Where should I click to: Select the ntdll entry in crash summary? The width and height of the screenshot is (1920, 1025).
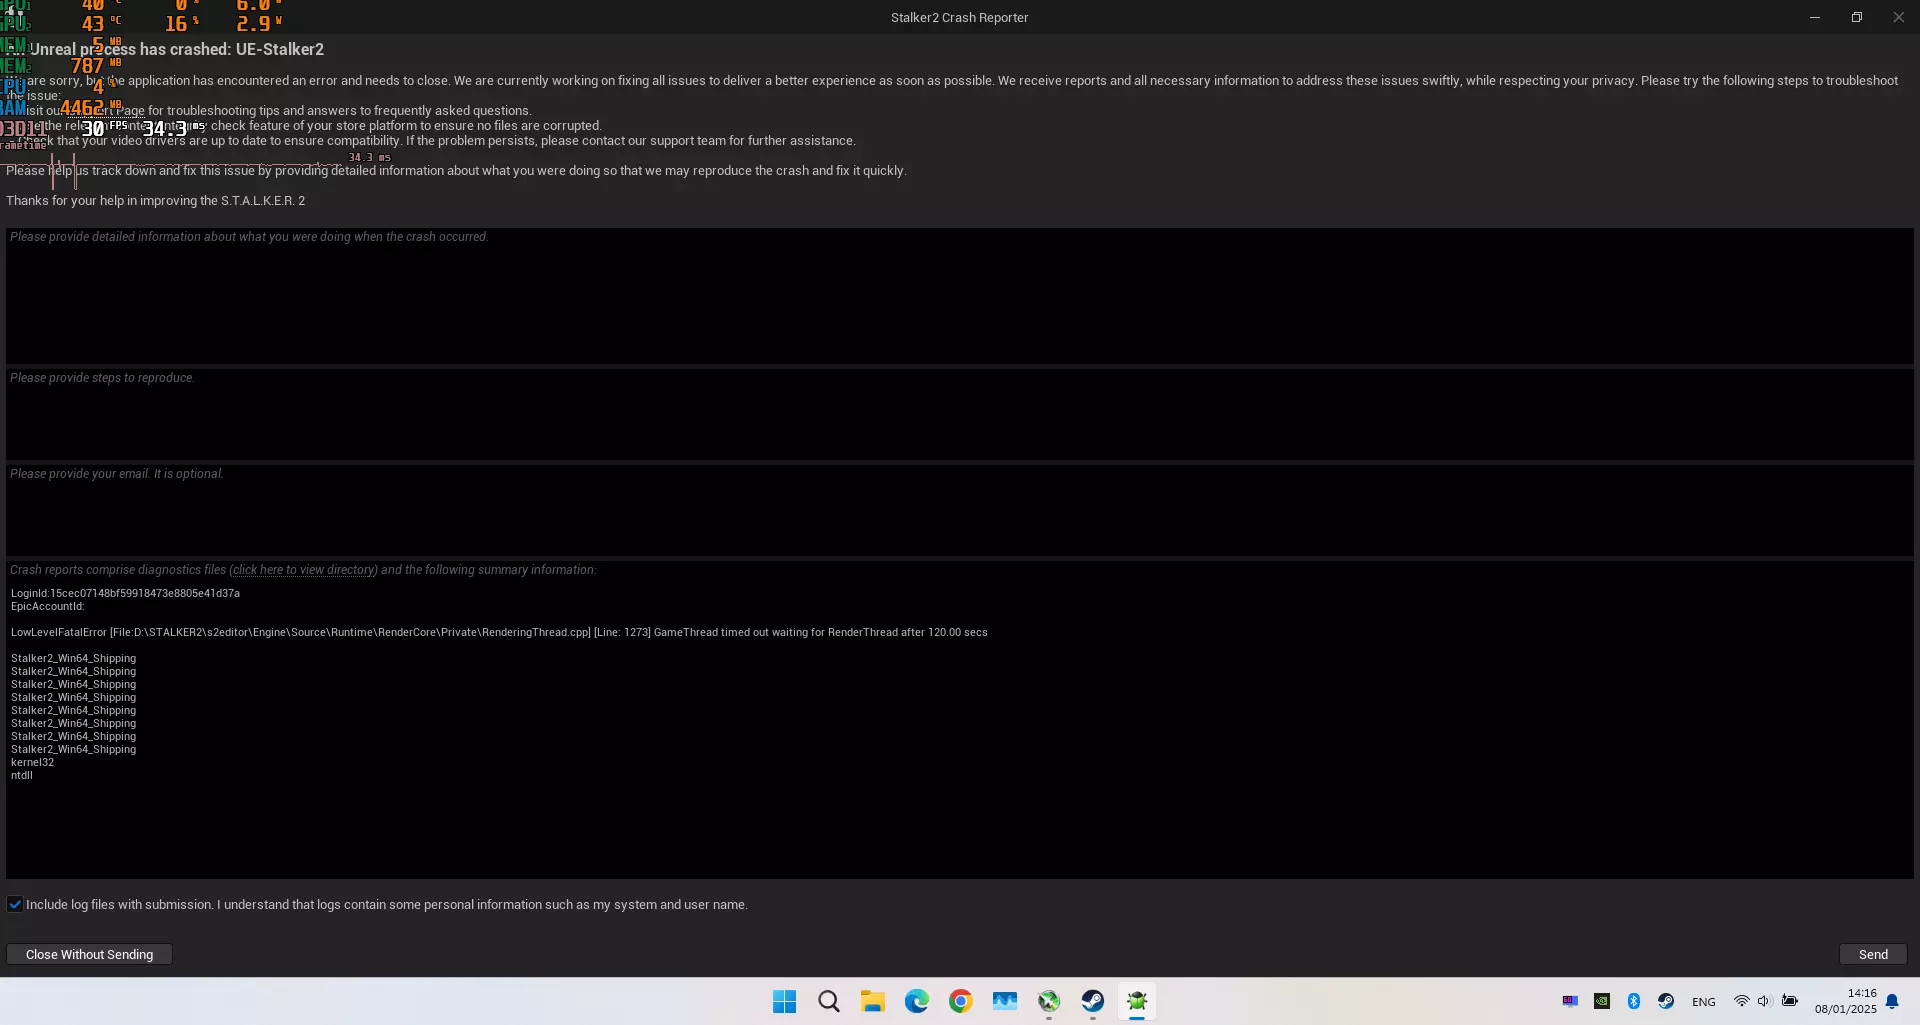[22, 775]
